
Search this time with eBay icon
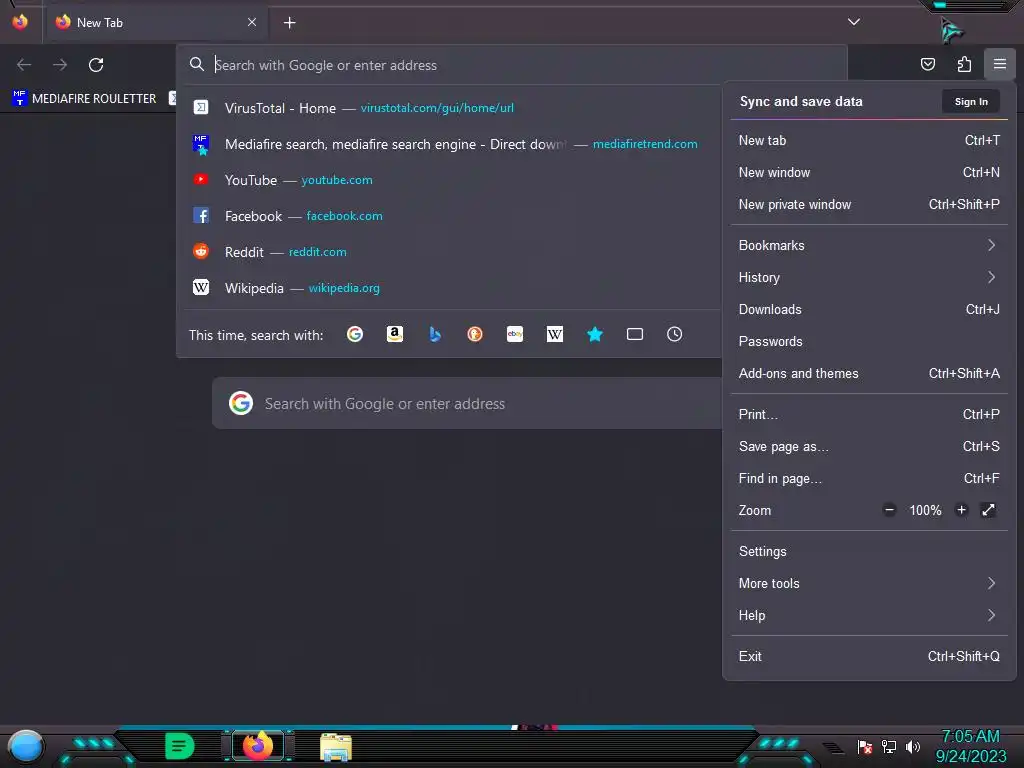515,334
